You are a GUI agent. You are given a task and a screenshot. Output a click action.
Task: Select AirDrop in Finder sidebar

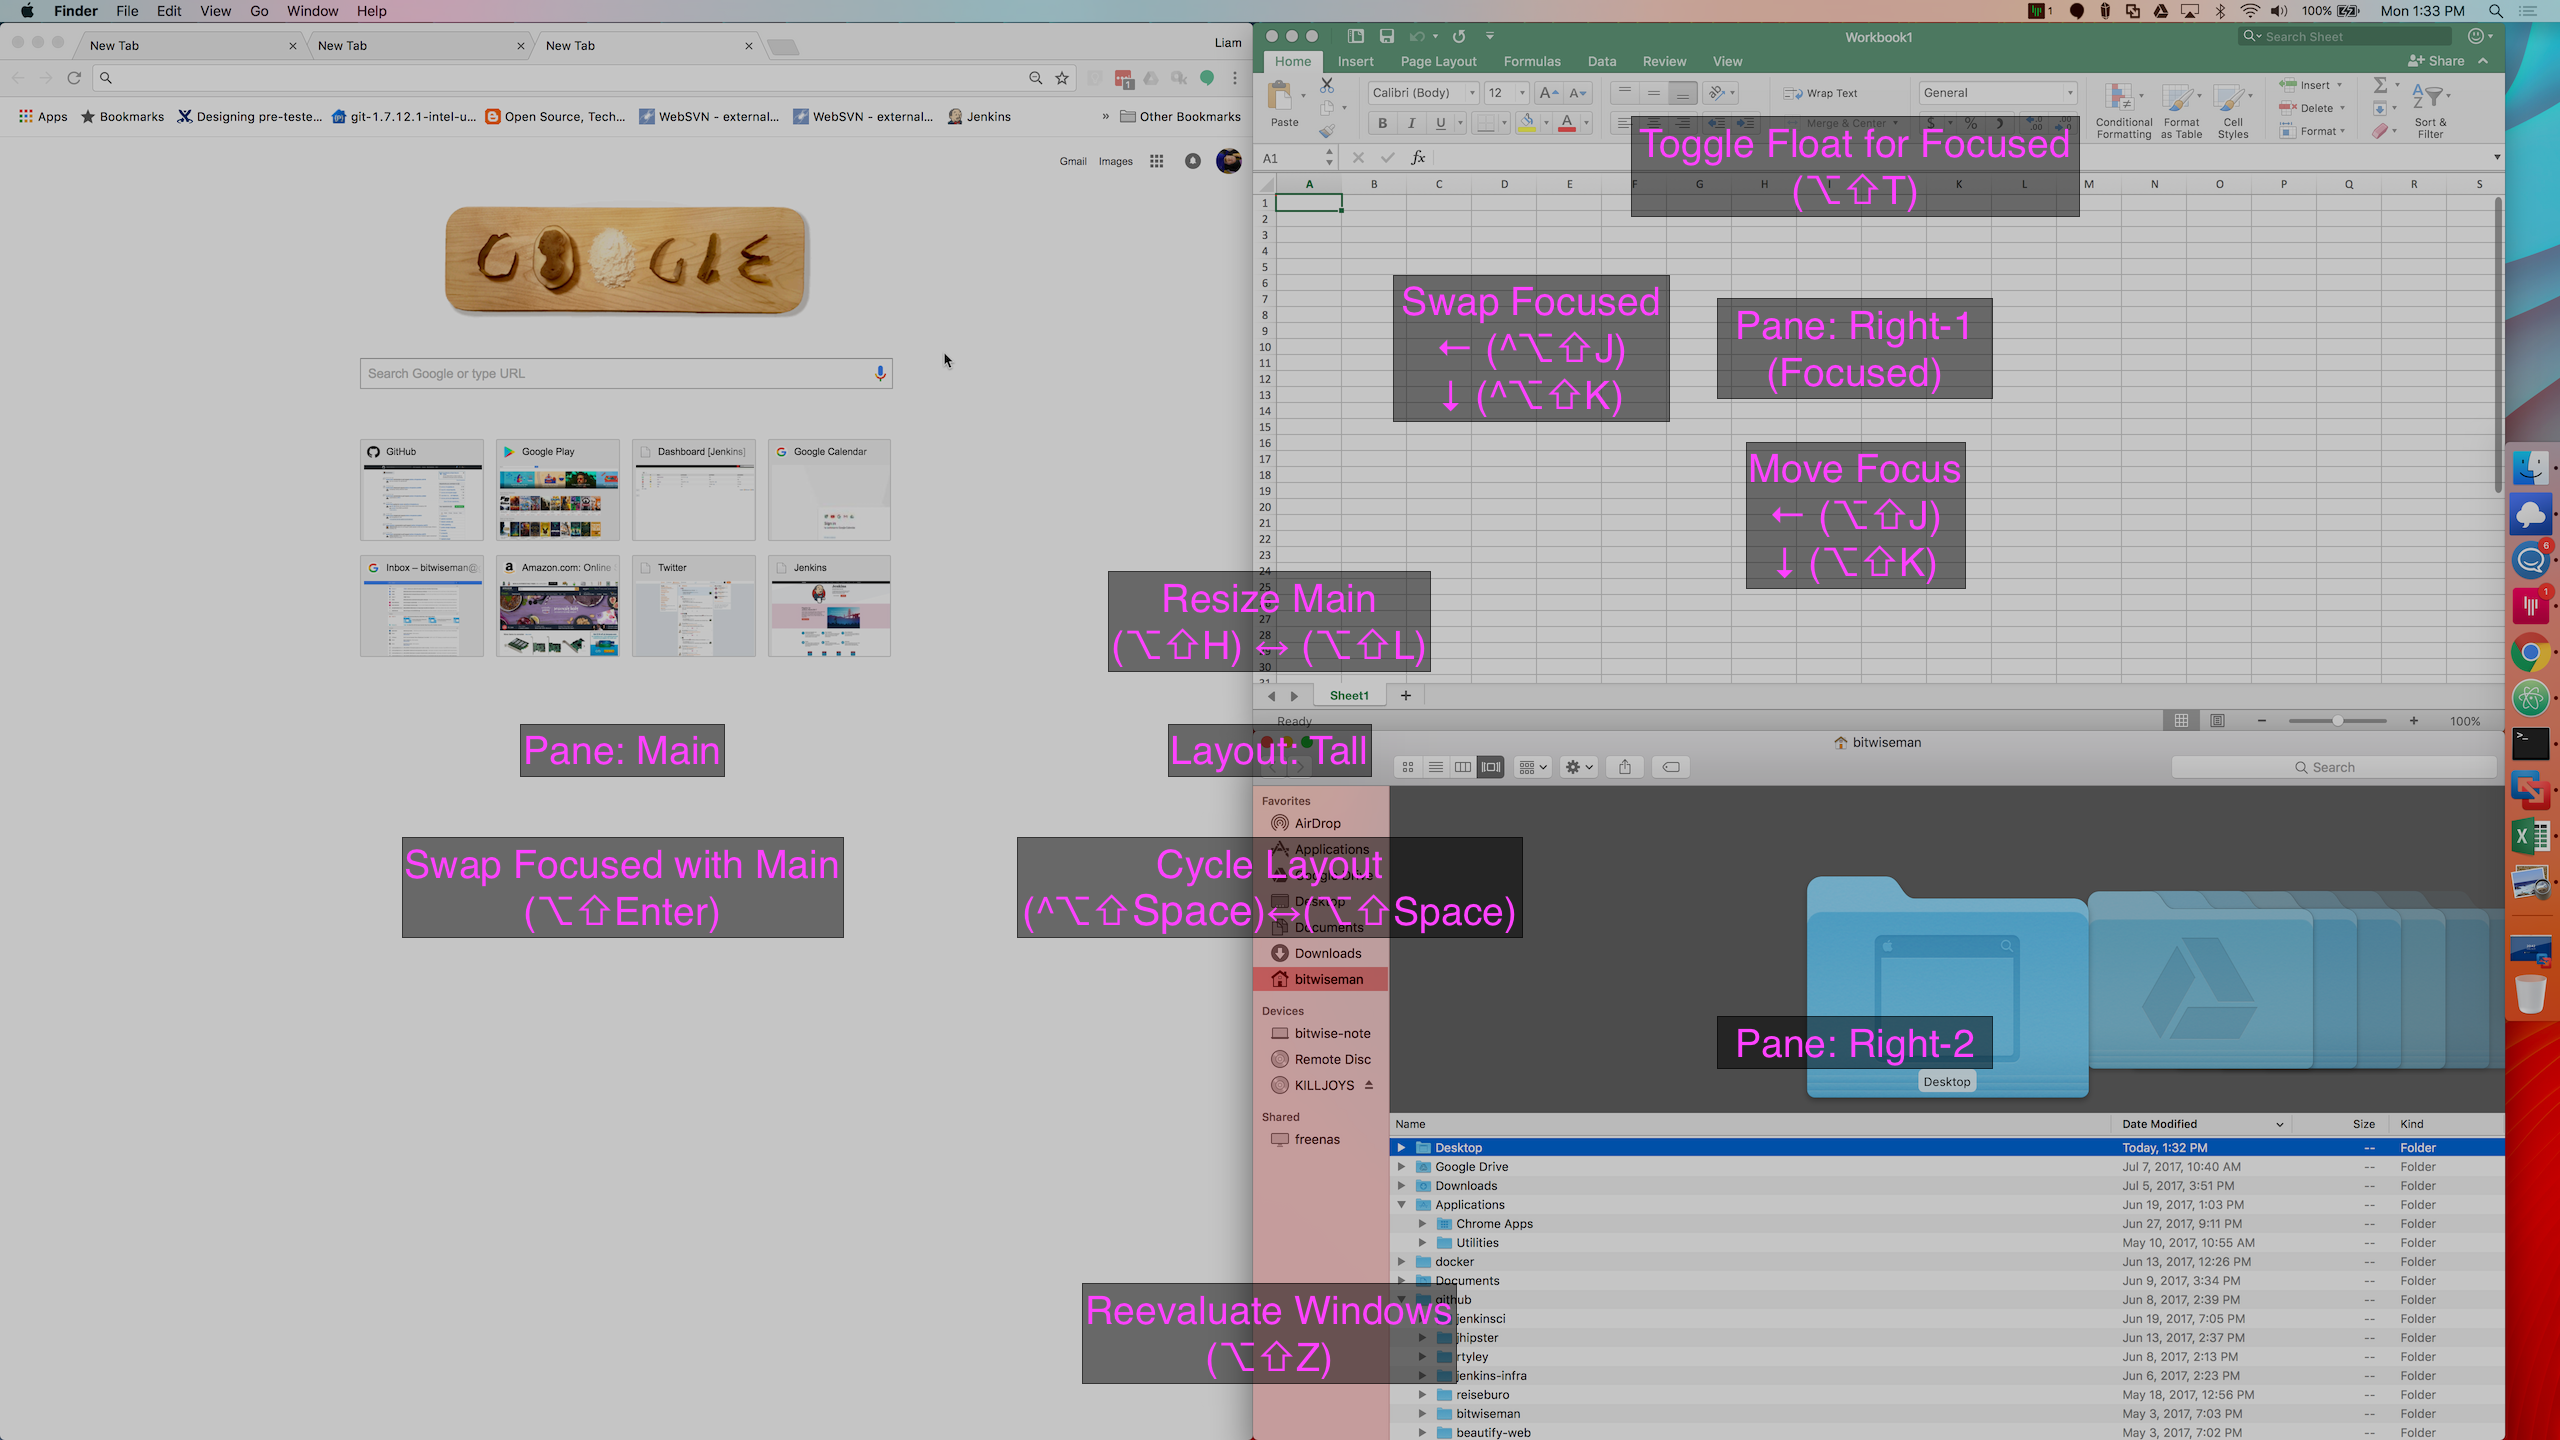pyautogui.click(x=1315, y=823)
